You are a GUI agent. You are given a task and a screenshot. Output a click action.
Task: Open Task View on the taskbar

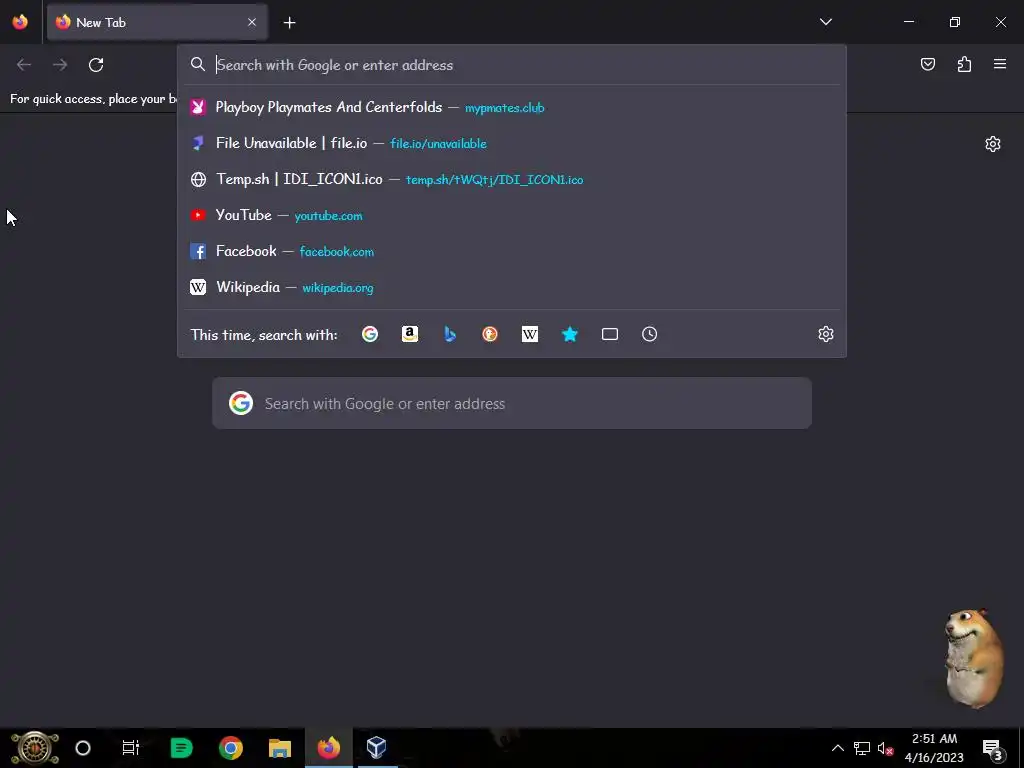(131, 748)
